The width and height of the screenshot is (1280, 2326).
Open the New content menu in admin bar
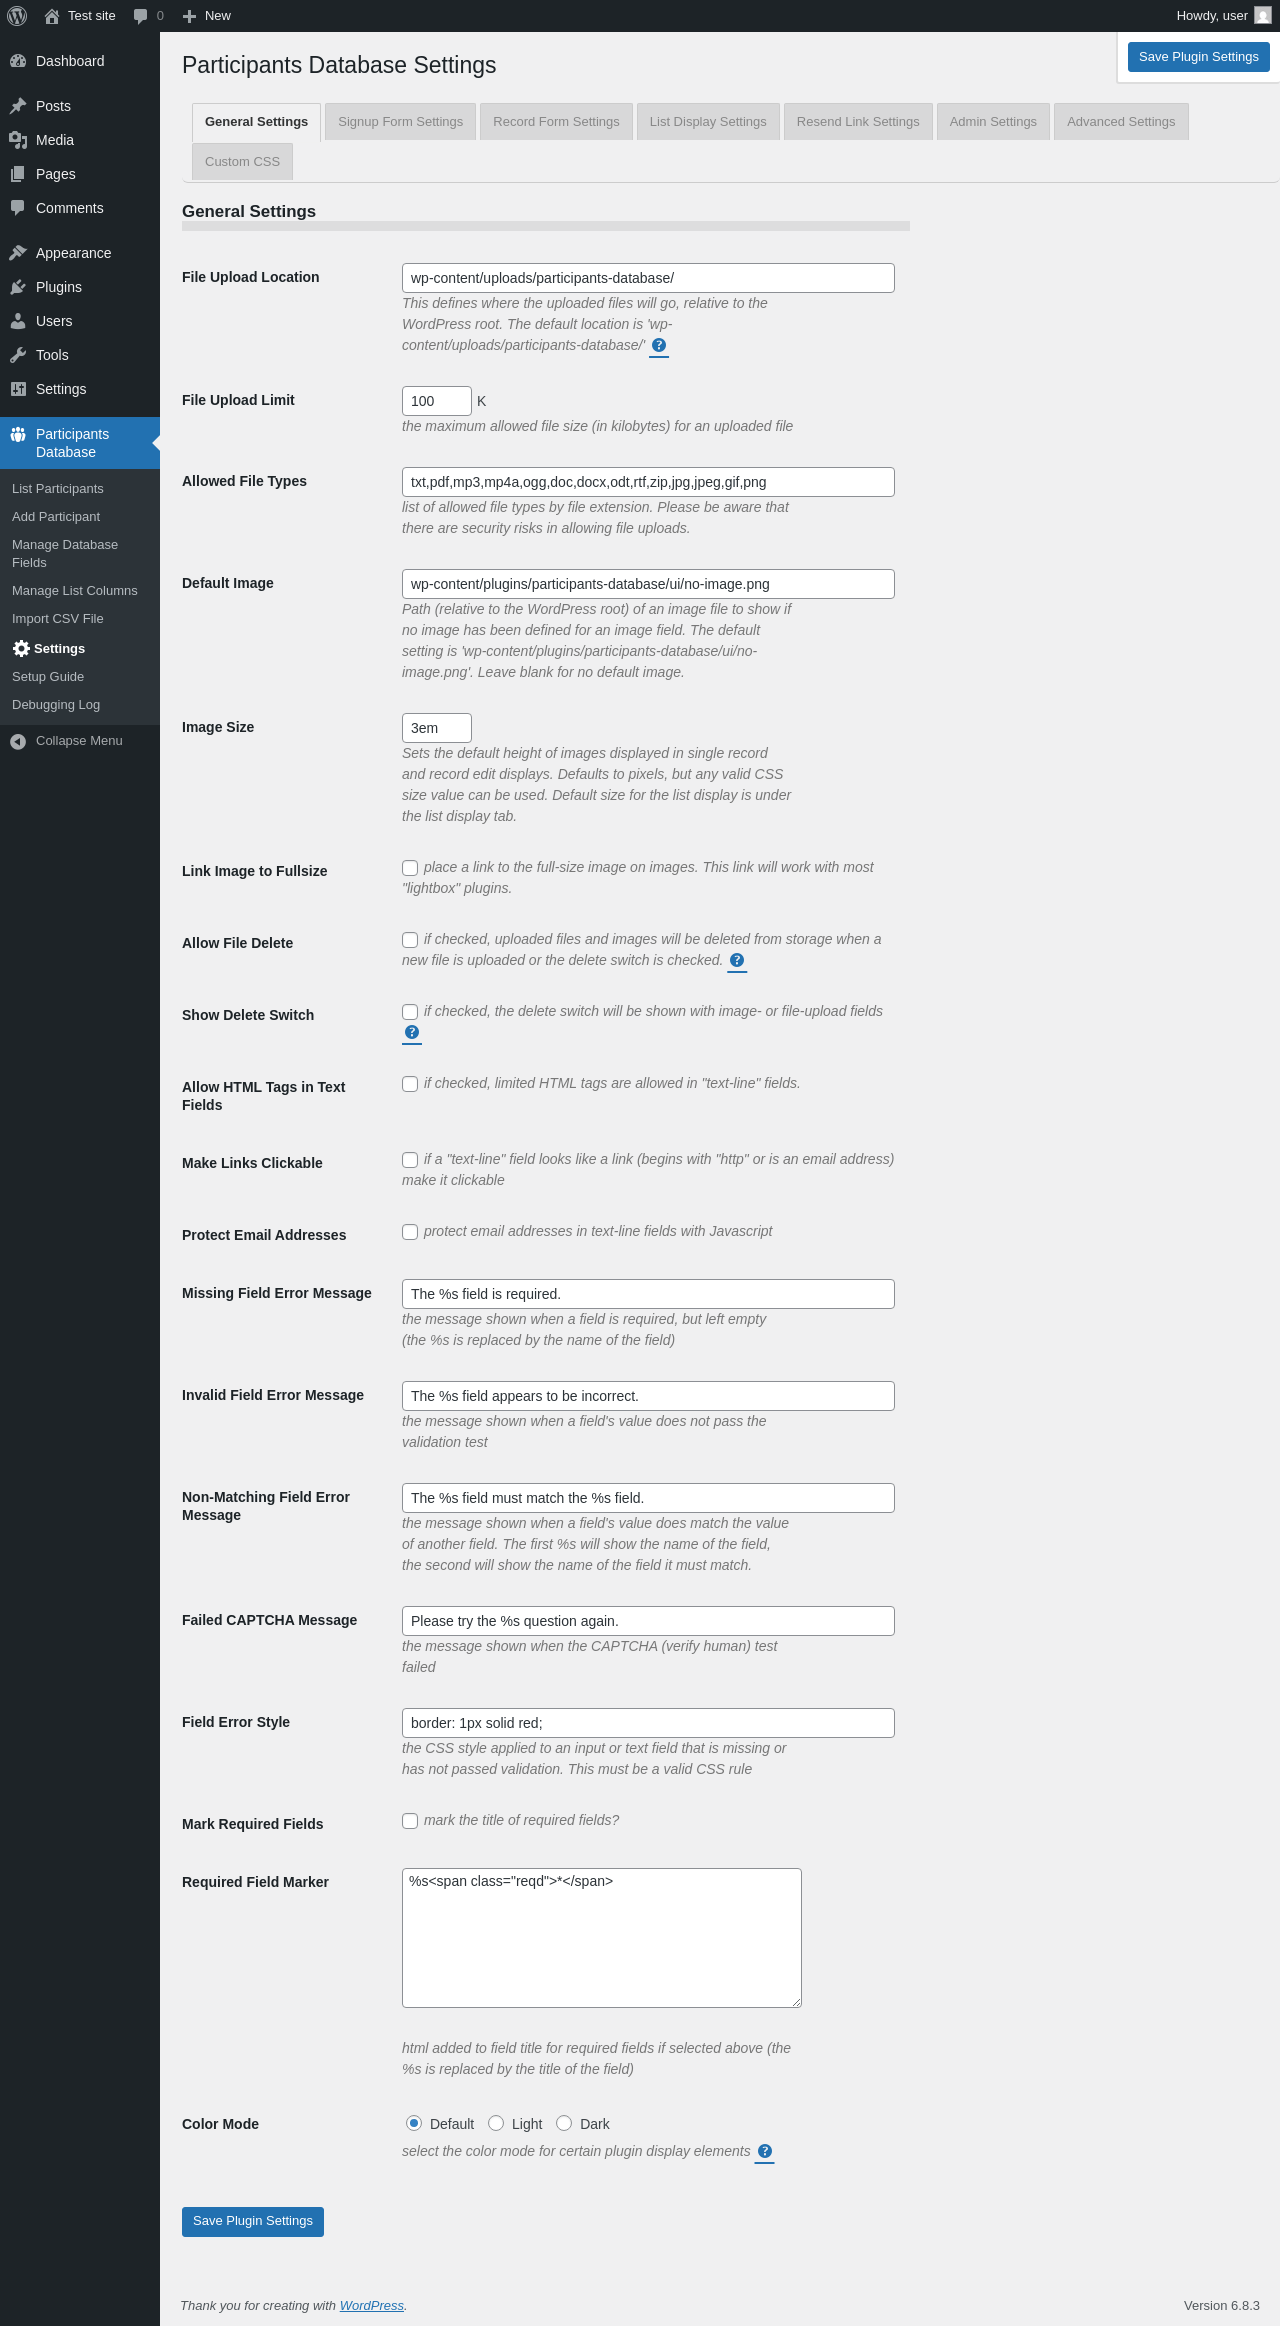coord(207,16)
